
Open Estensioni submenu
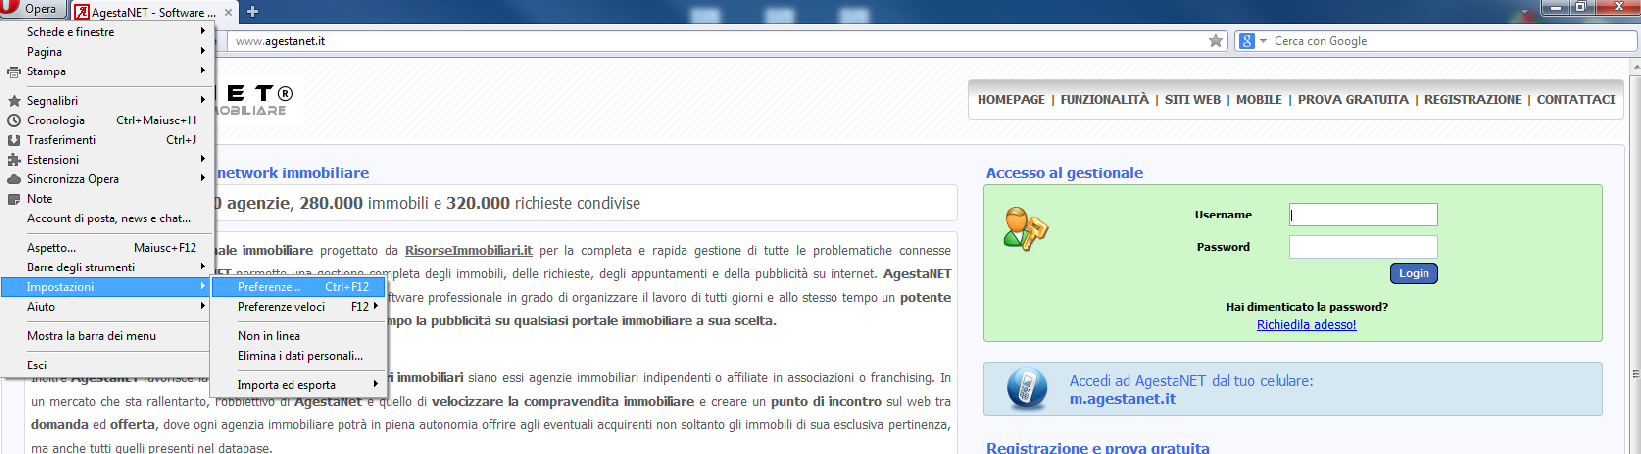pos(105,160)
